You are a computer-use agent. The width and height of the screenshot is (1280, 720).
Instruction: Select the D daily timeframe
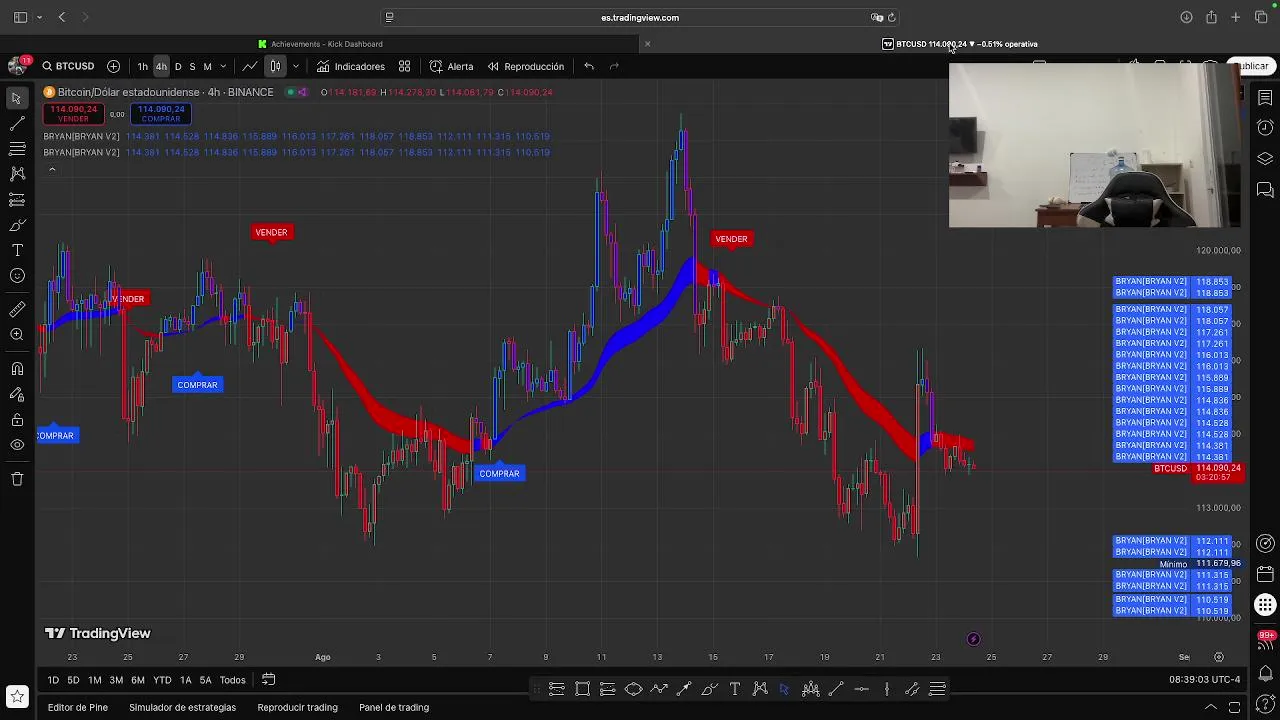pyautogui.click(x=178, y=67)
